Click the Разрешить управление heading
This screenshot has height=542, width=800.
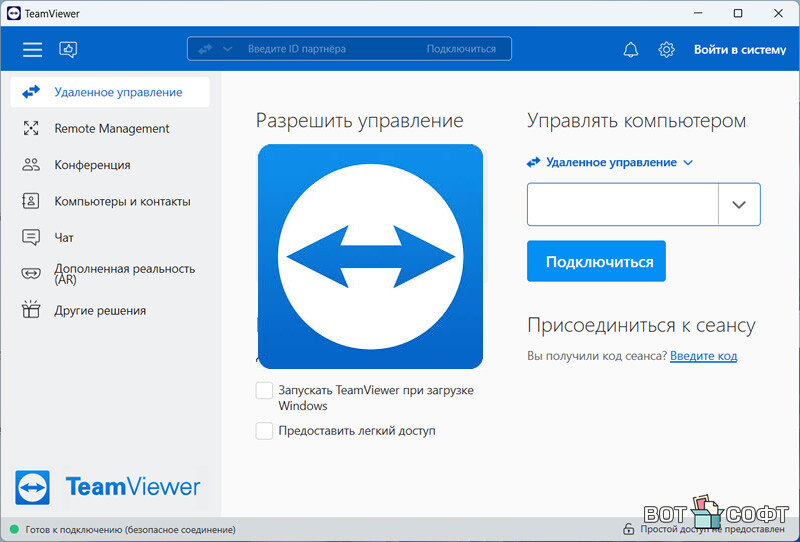(359, 120)
